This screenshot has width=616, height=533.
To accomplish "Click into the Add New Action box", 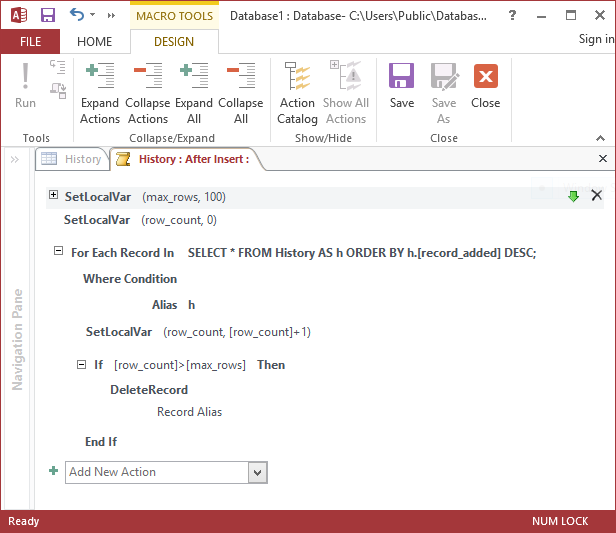I will (157, 472).
